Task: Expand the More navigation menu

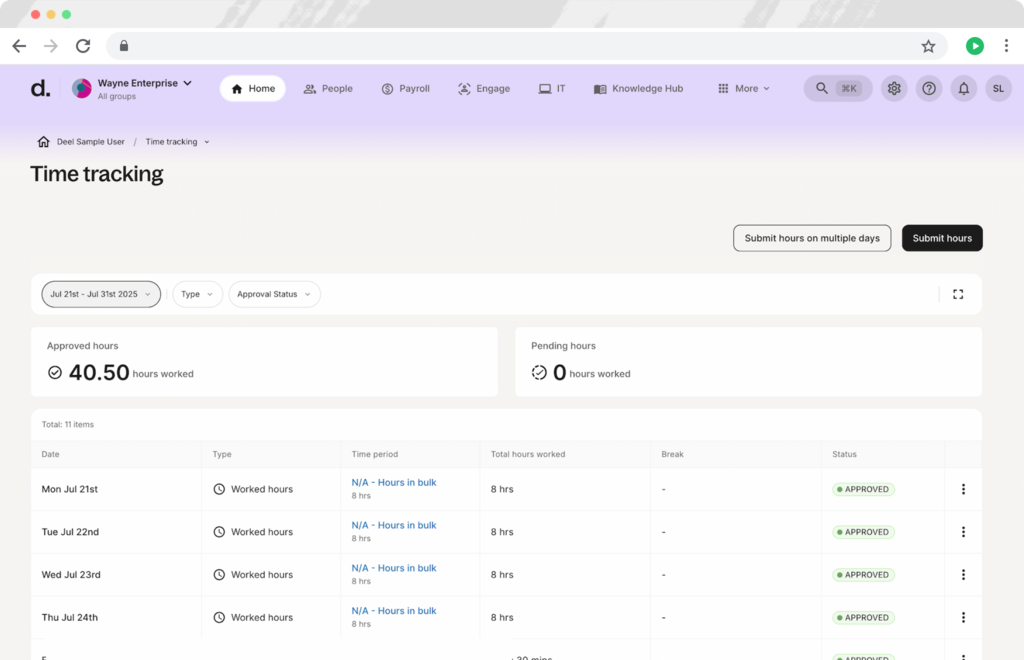Action: pyautogui.click(x=744, y=89)
